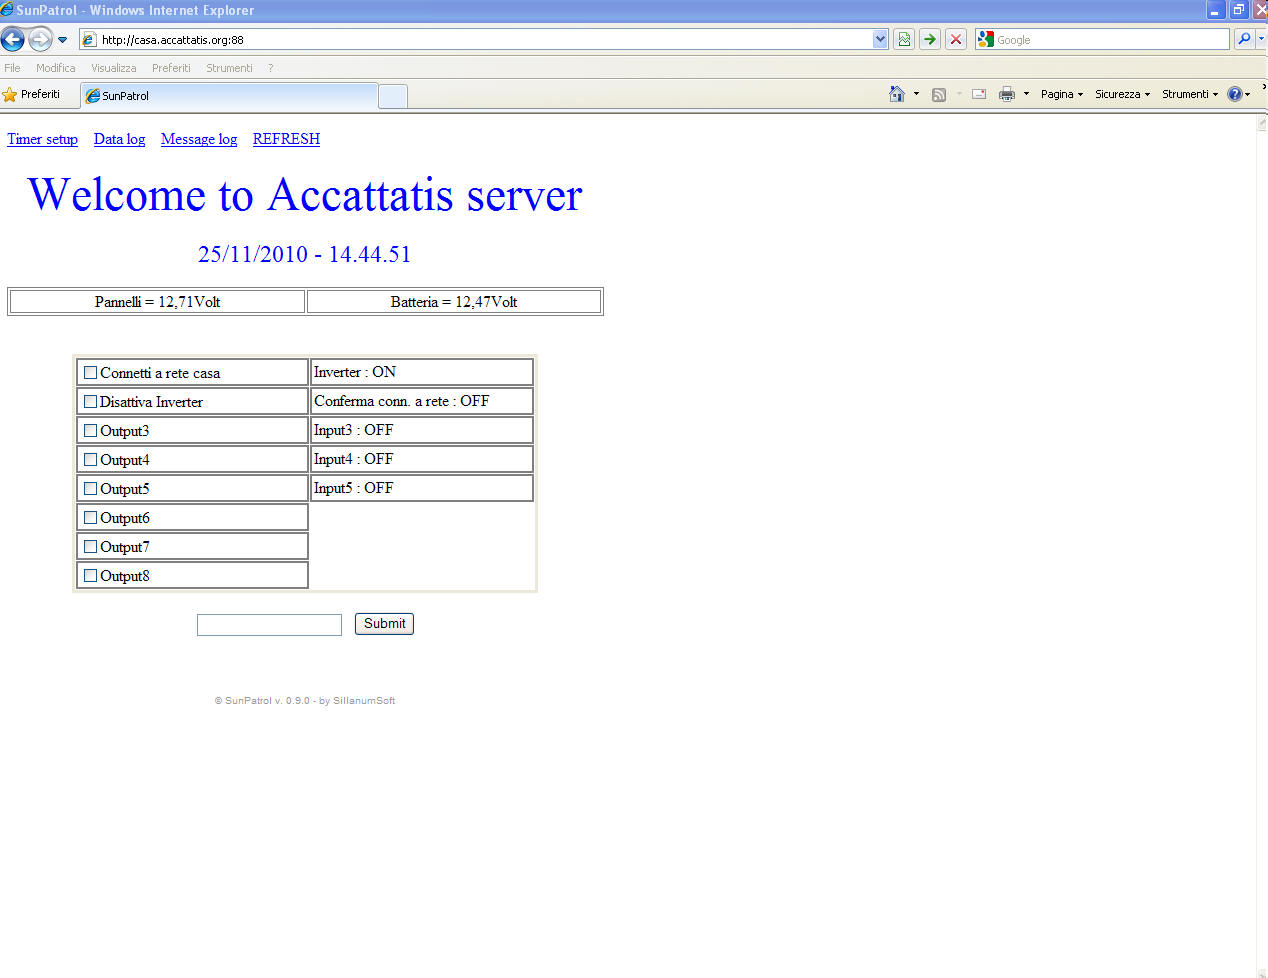Click the Print icon in command bar
1268x978 pixels.
pyautogui.click(x=1007, y=94)
